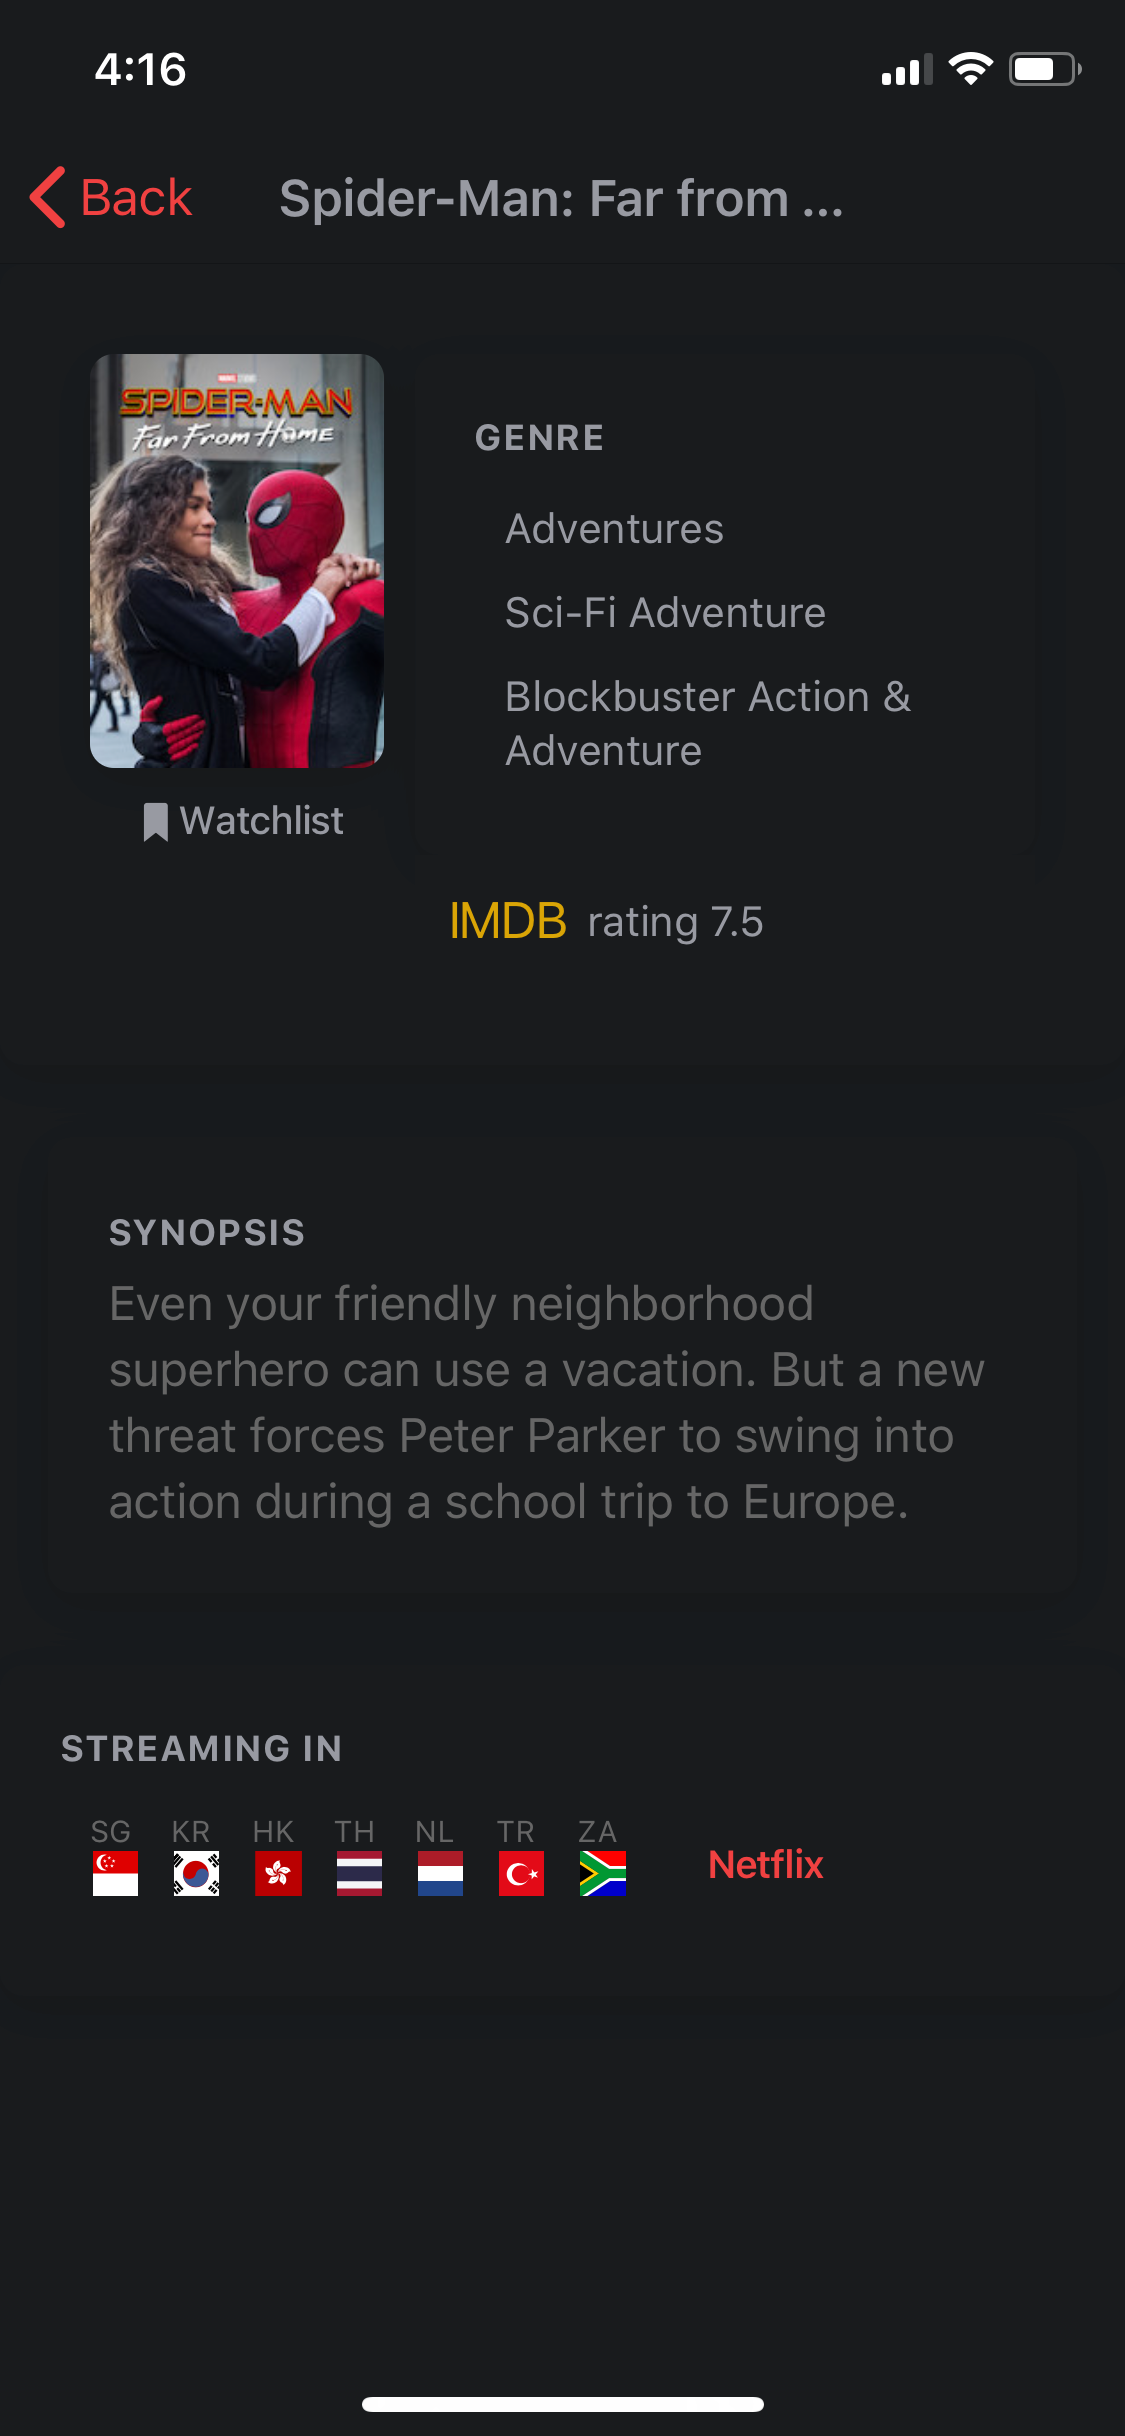Image resolution: width=1125 pixels, height=2436 pixels.
Task: Select the South Africa flag icon
Action: 603,1873
